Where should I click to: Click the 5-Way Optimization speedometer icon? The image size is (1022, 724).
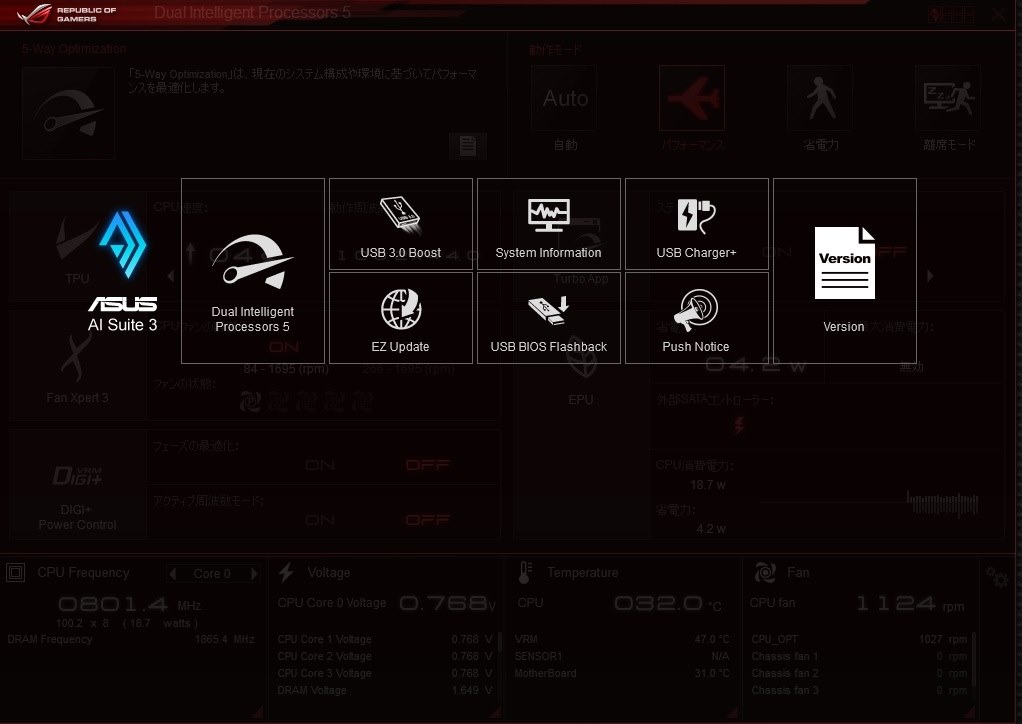click(68, 113)
